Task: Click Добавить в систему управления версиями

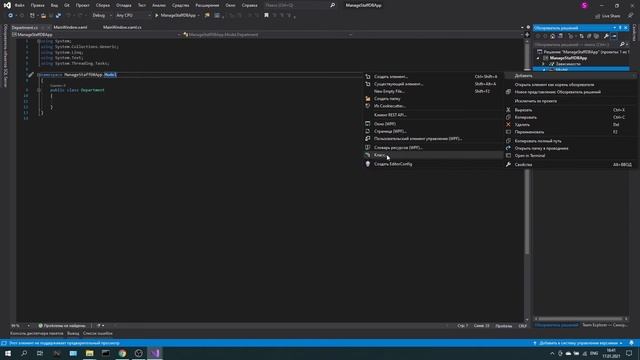Action: tap(578, 343)
